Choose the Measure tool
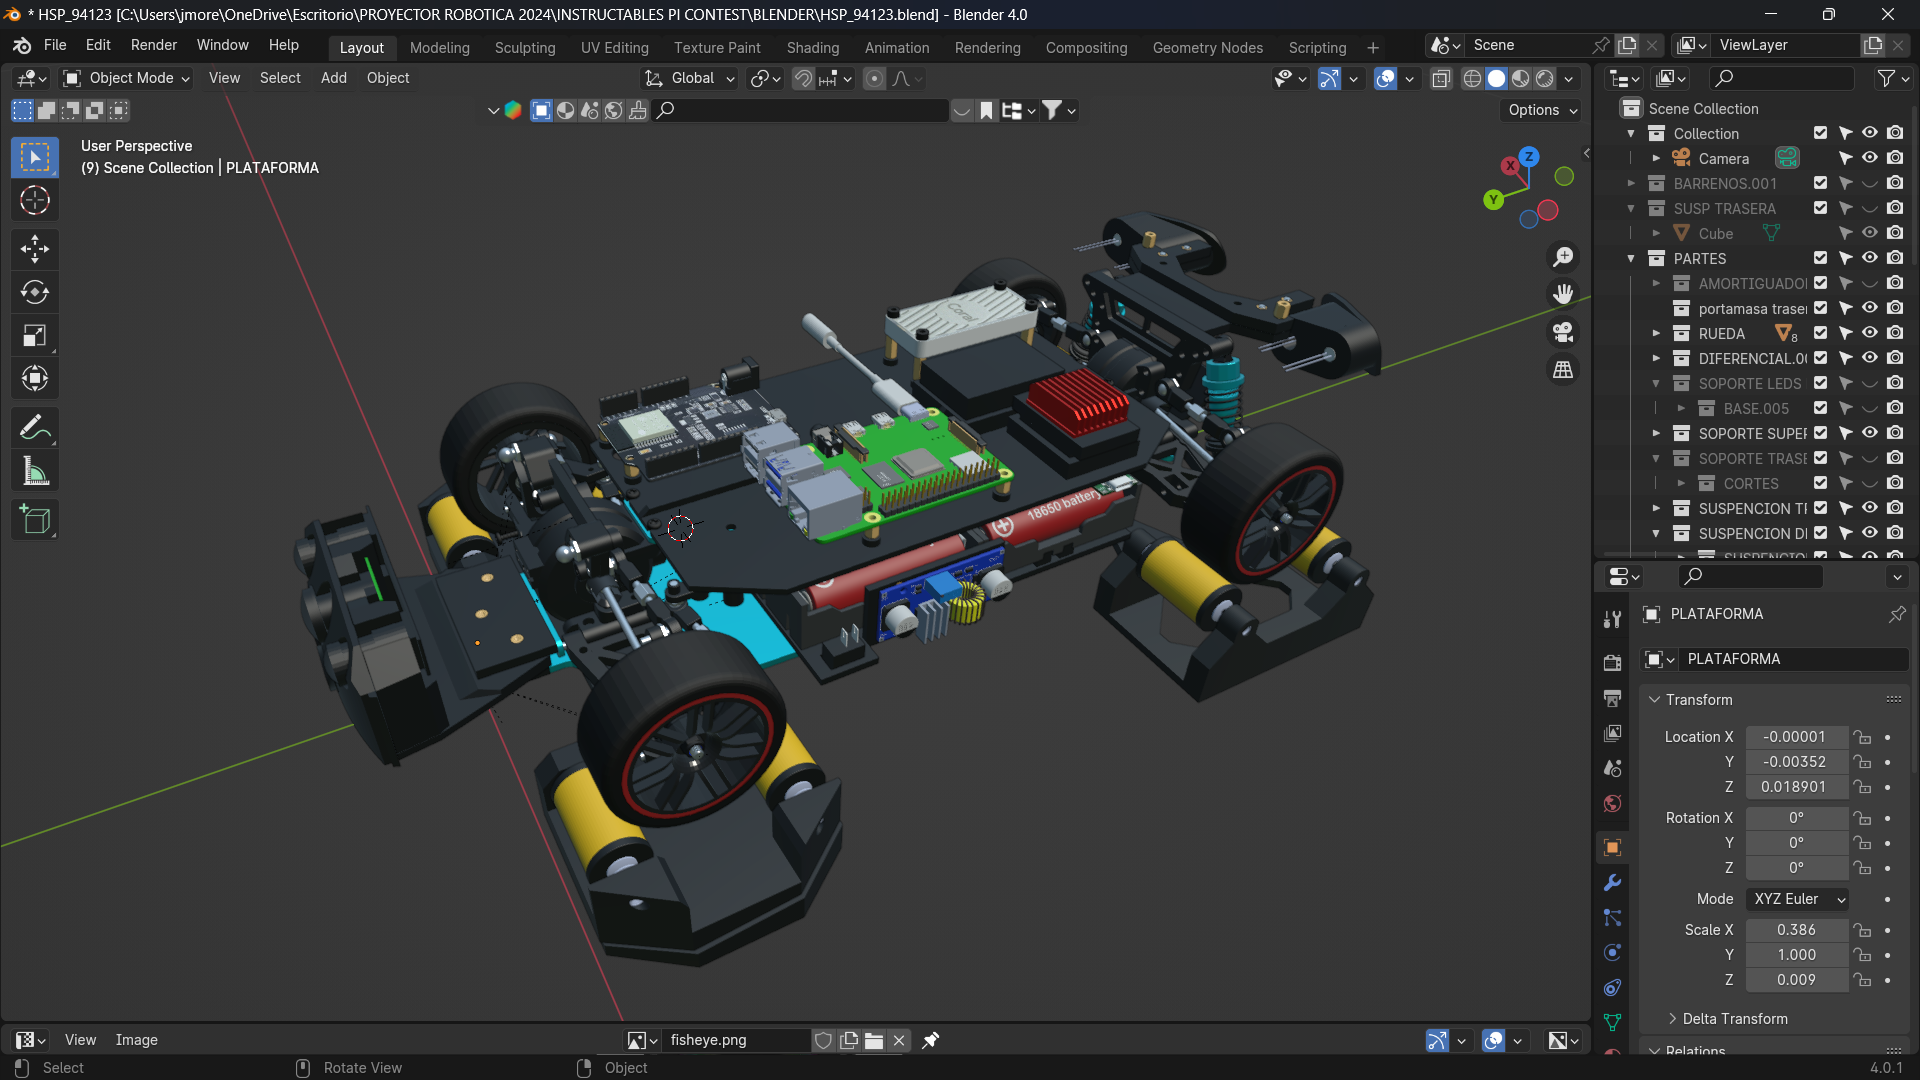This screenshot has width=1920, height=1080. click(x=35, y=471)
